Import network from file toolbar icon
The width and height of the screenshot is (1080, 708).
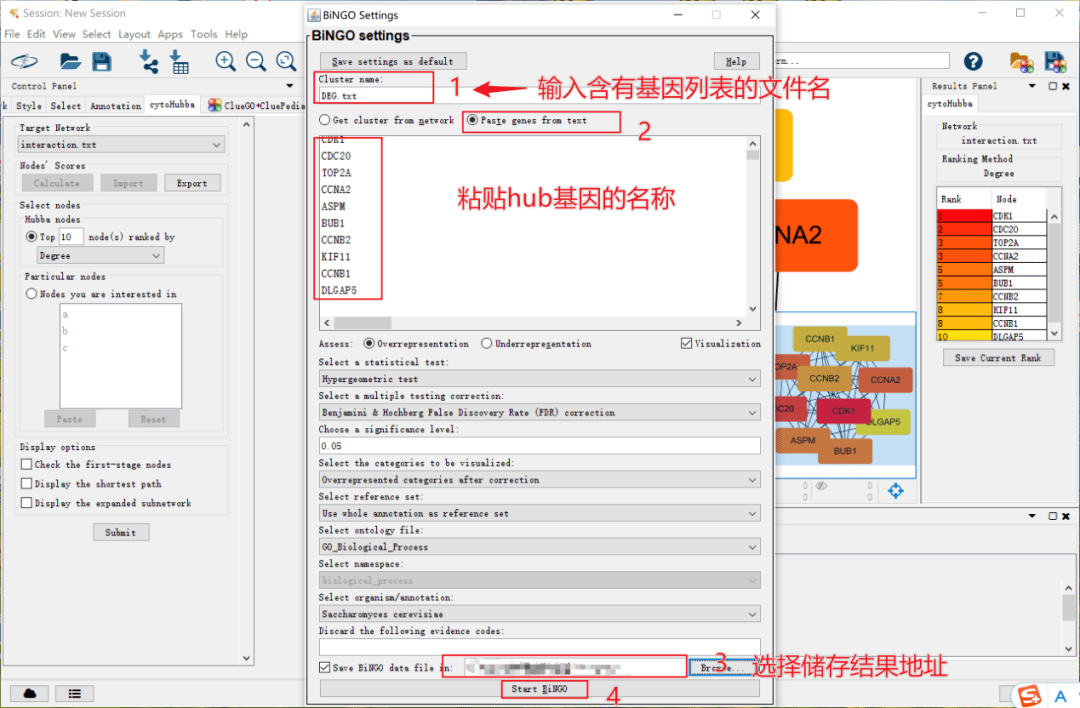click(x=148, y=61)
